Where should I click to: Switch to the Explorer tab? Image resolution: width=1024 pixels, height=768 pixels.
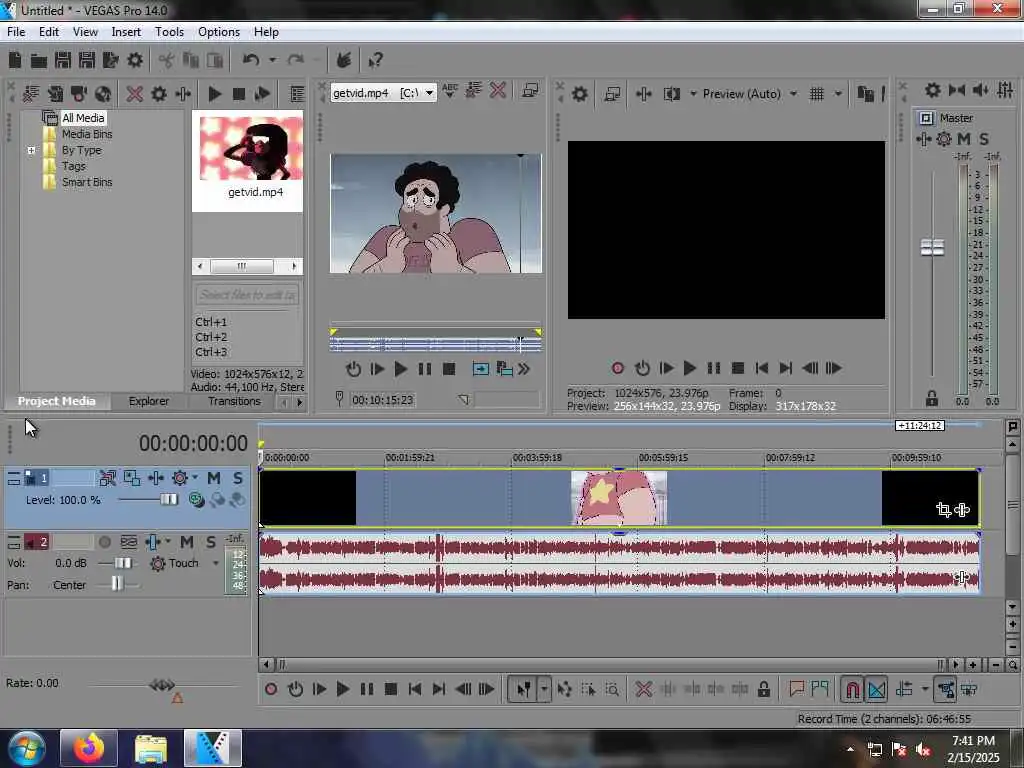coord(148,401)
